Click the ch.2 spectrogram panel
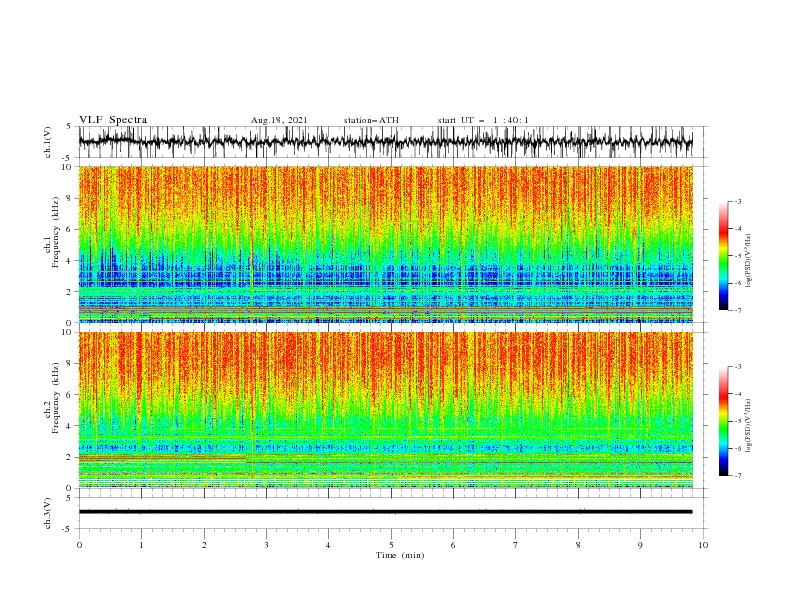792x612 pixels. pyautogui.click(x=385, y=410)
